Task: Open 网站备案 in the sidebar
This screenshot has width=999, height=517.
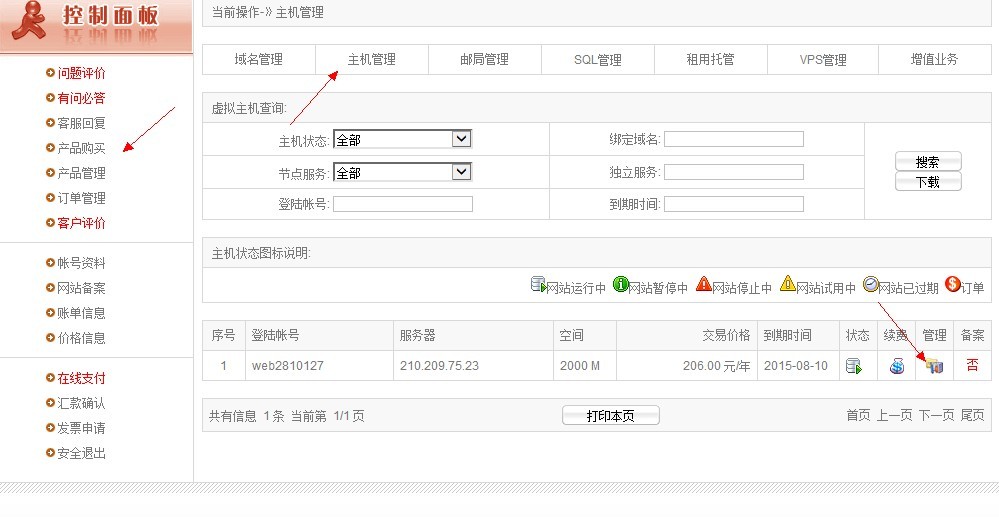Action: pos(82,288)
